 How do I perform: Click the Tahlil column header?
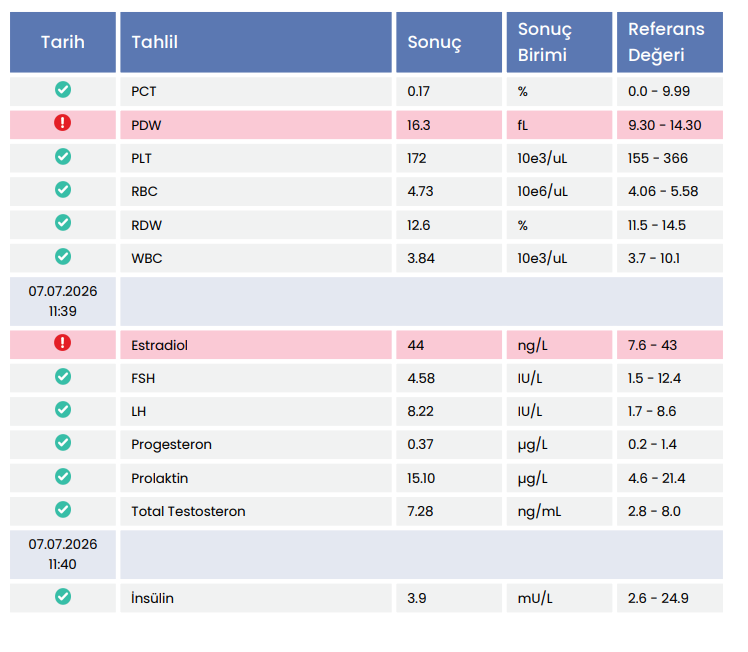(256, 42)
